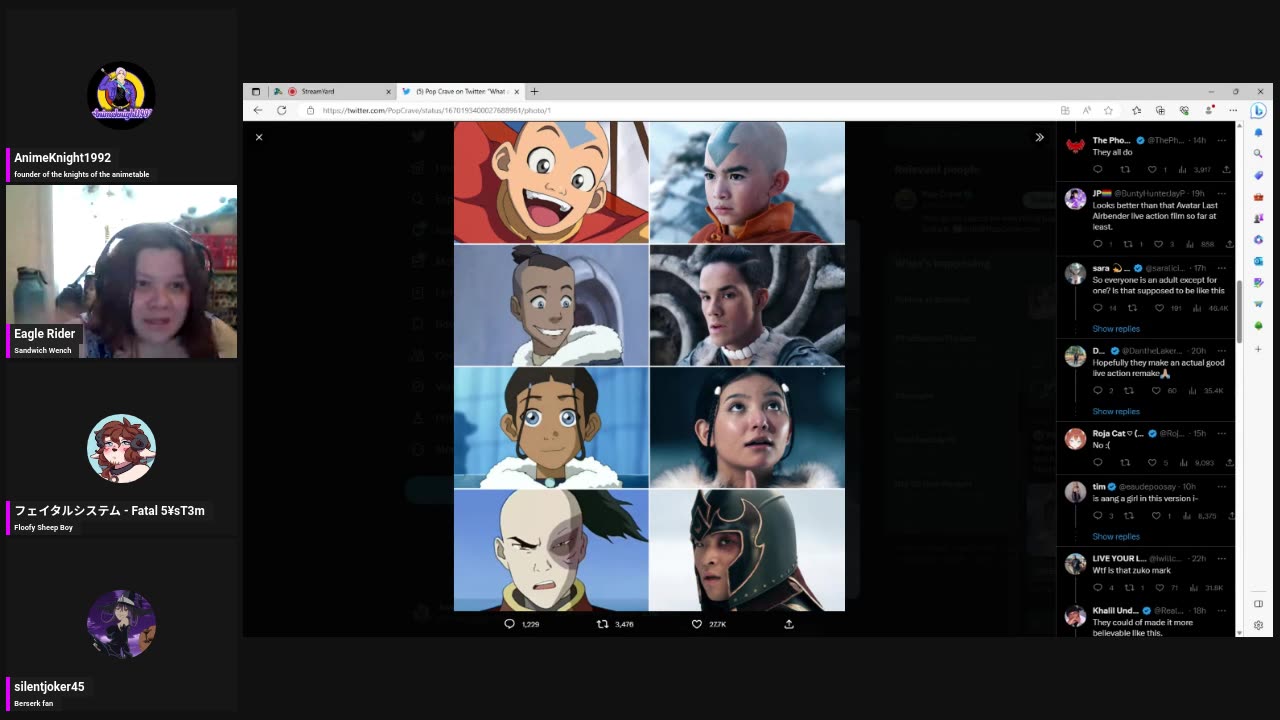Like sara's reply with 191 likes
Screen dimensions: 1280x720
tap(1160, 308)
